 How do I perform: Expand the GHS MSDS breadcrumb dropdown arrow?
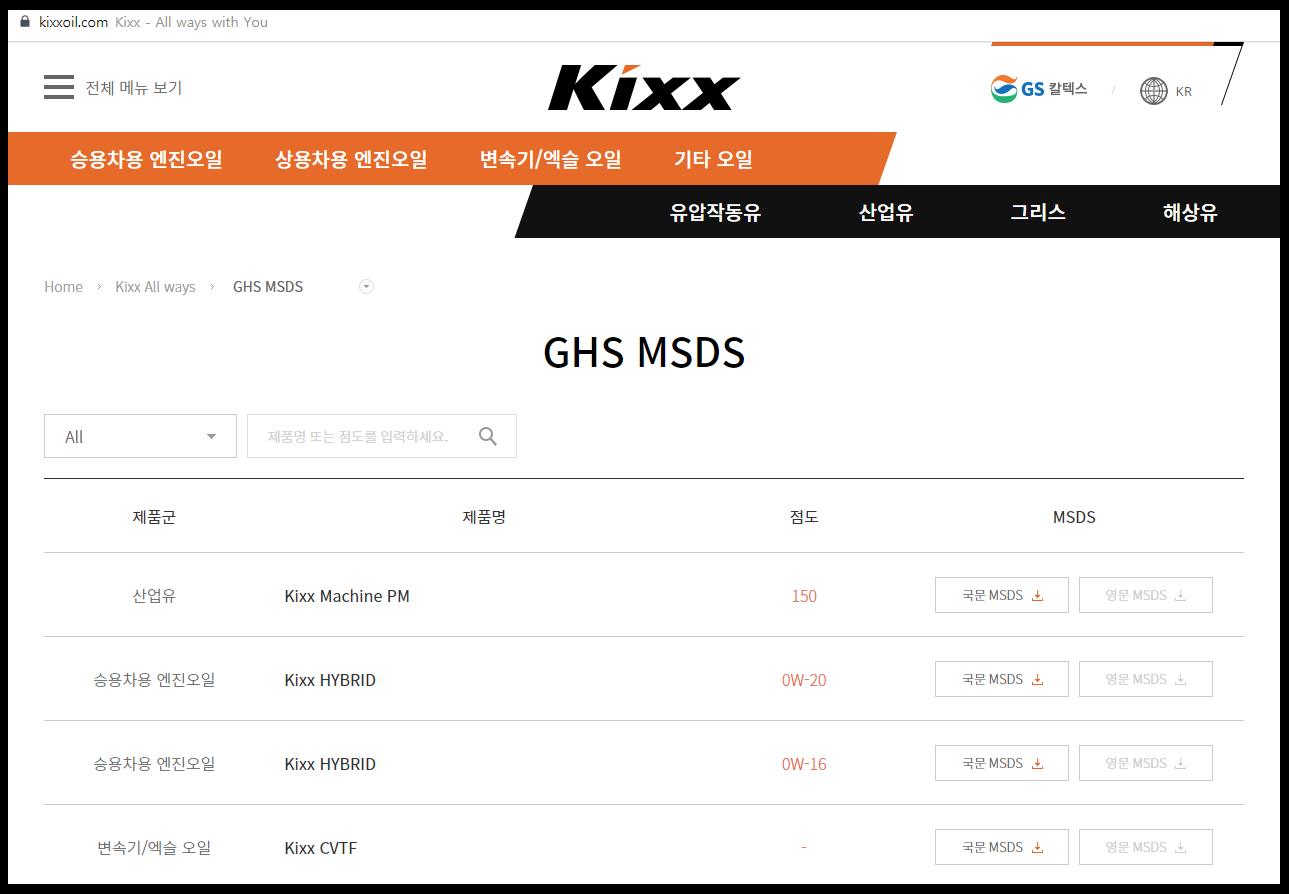(x=366, y=287)
